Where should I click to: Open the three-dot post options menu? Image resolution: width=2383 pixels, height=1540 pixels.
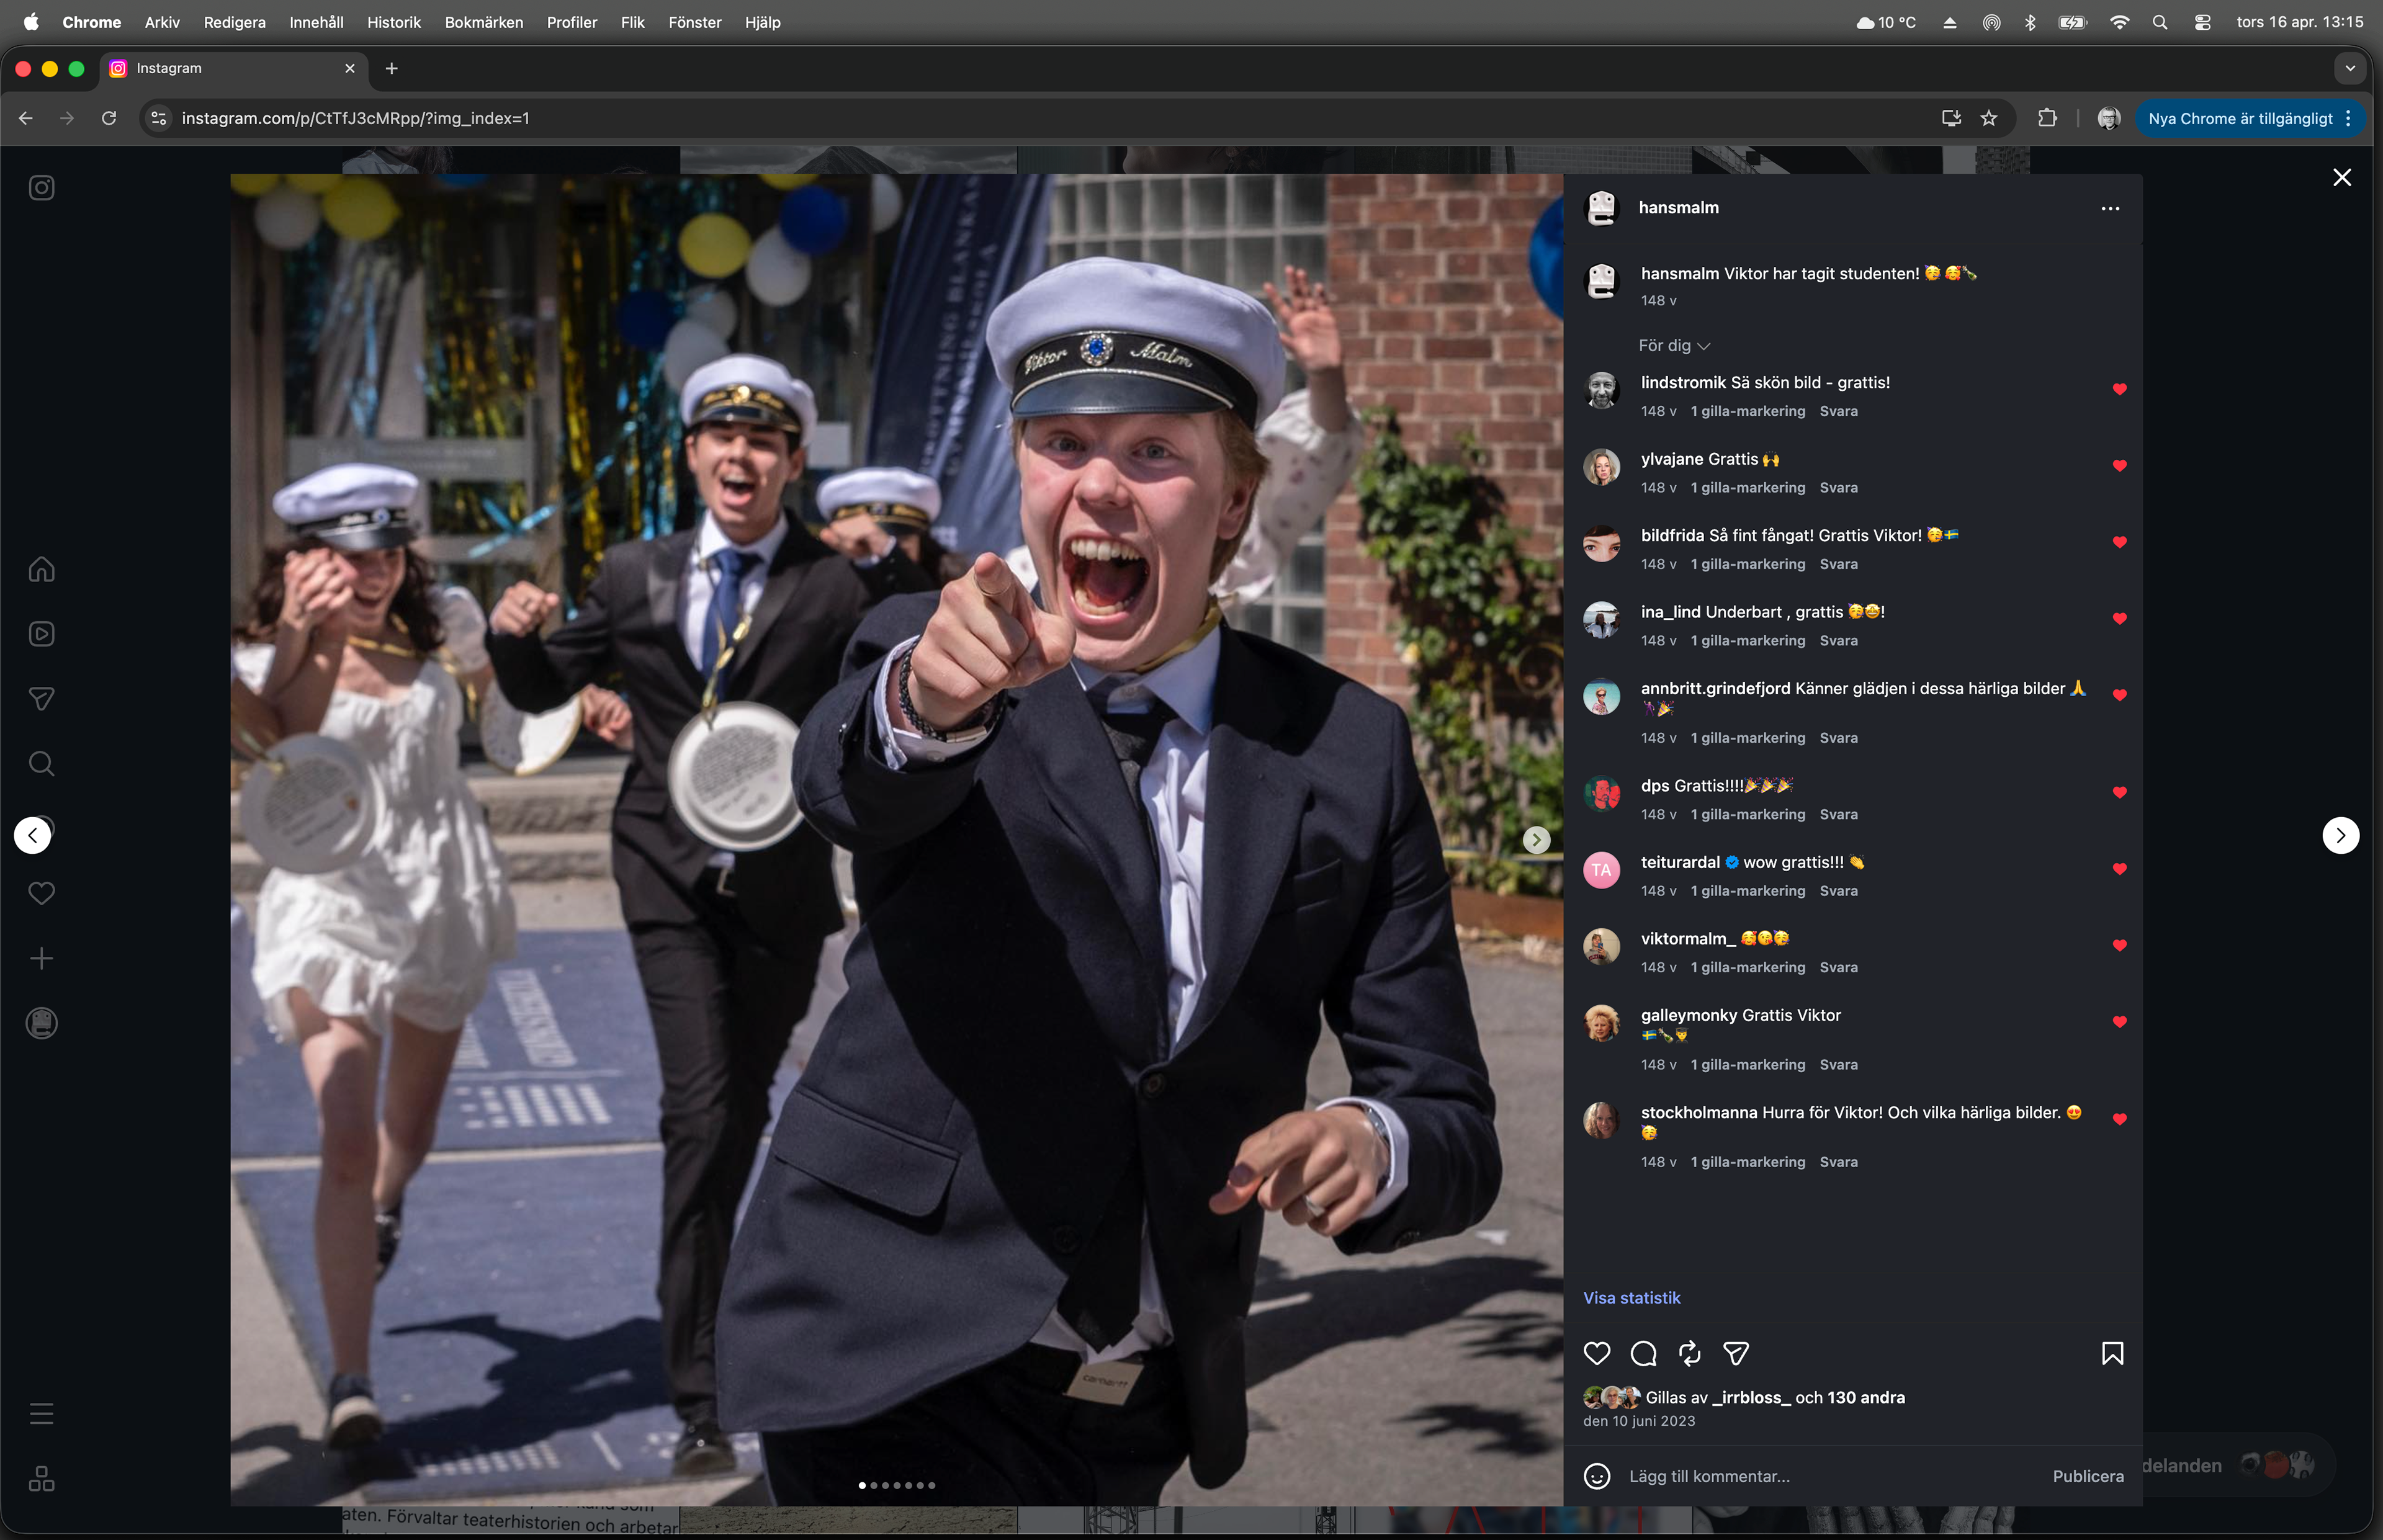point(2110,208)
